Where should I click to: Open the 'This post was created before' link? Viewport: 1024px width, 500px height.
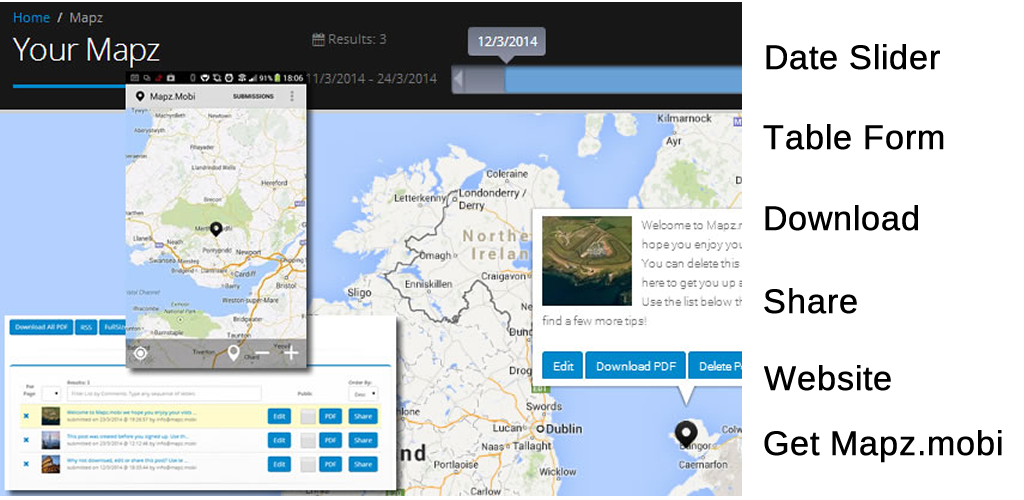pos(128,437)
